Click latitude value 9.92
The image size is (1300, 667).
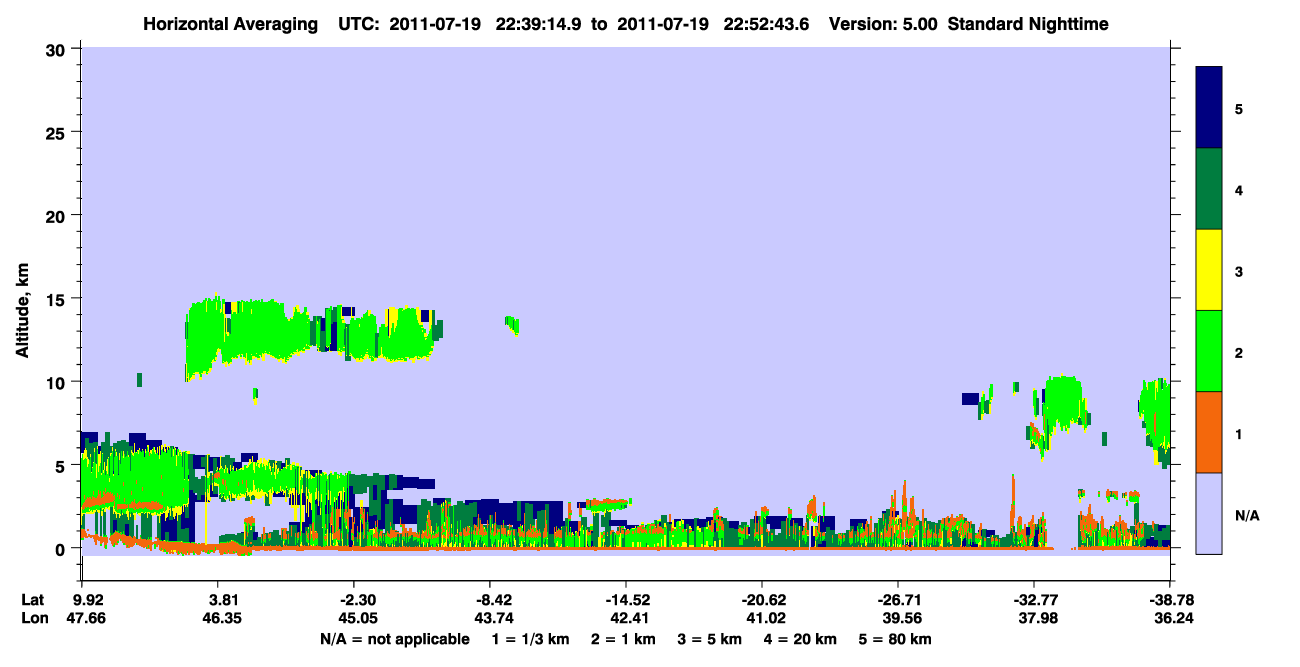coord(89,600)
